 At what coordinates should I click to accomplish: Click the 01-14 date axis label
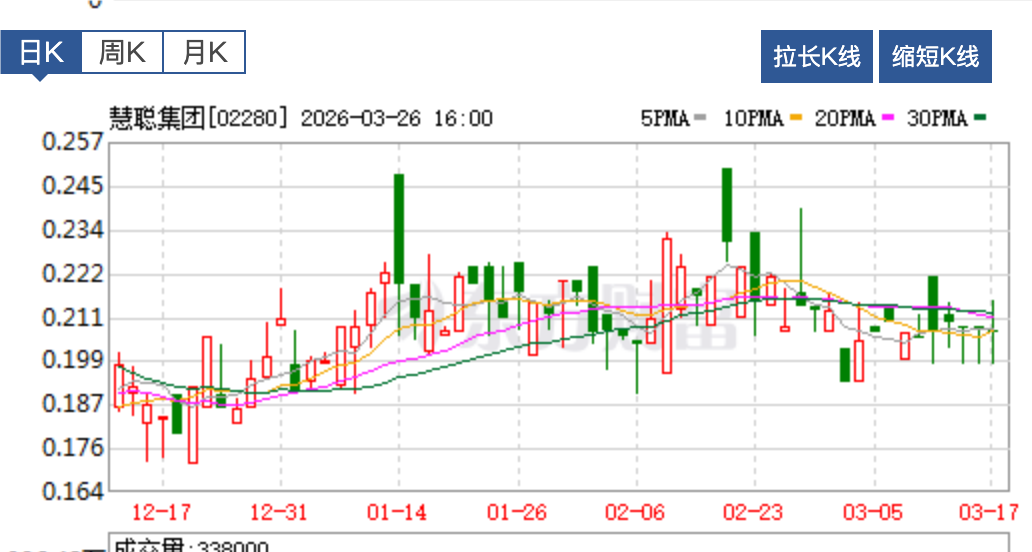pyautogui.click(x=397, y=512)
